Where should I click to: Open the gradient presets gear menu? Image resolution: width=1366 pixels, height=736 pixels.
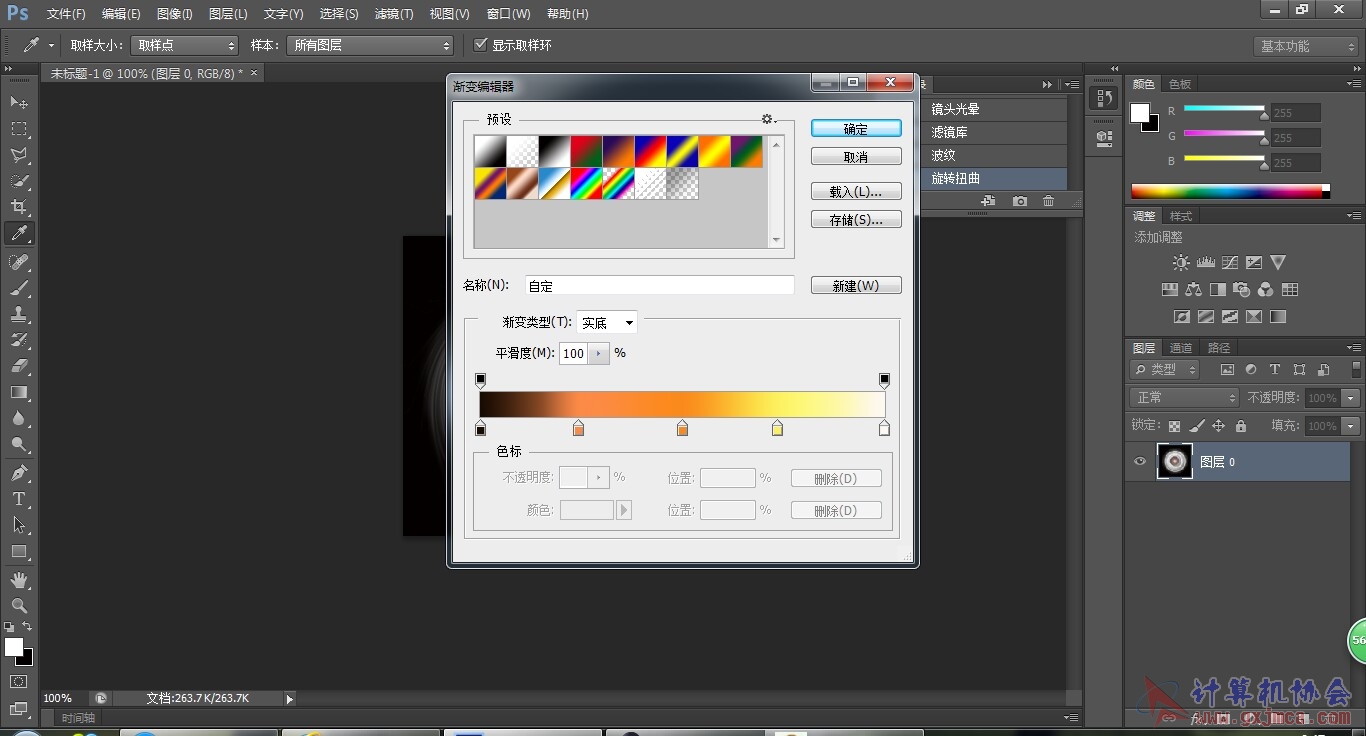point(769,119)
